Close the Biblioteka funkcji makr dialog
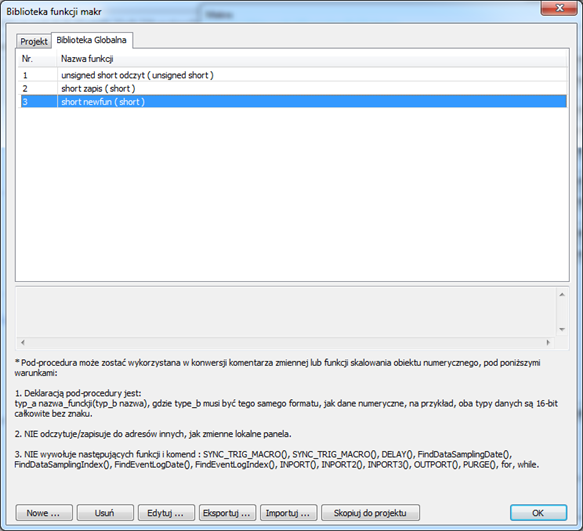This screenshot has width=583, height=531. tap(559, 8)
